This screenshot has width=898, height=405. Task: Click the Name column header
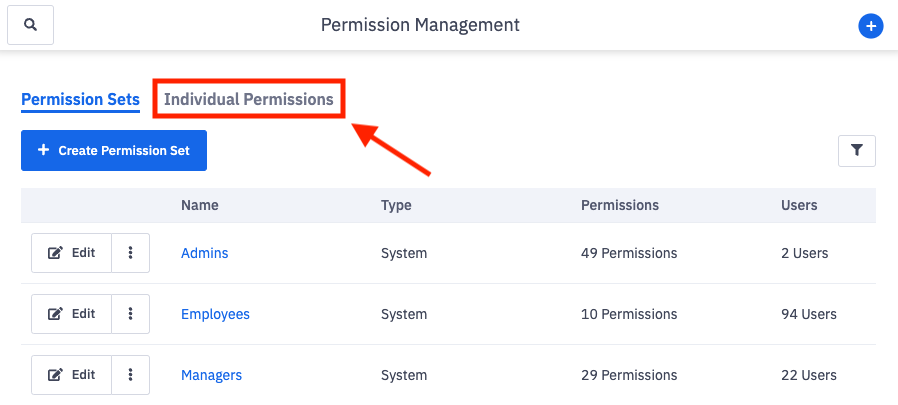pyautogui.click(x=200, y=205)
